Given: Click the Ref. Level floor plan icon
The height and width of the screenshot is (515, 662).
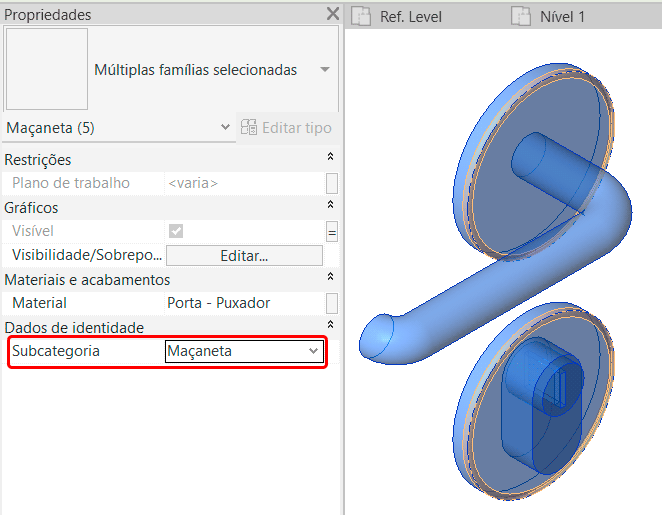Looking at the screenshot, I should point(361,17).
